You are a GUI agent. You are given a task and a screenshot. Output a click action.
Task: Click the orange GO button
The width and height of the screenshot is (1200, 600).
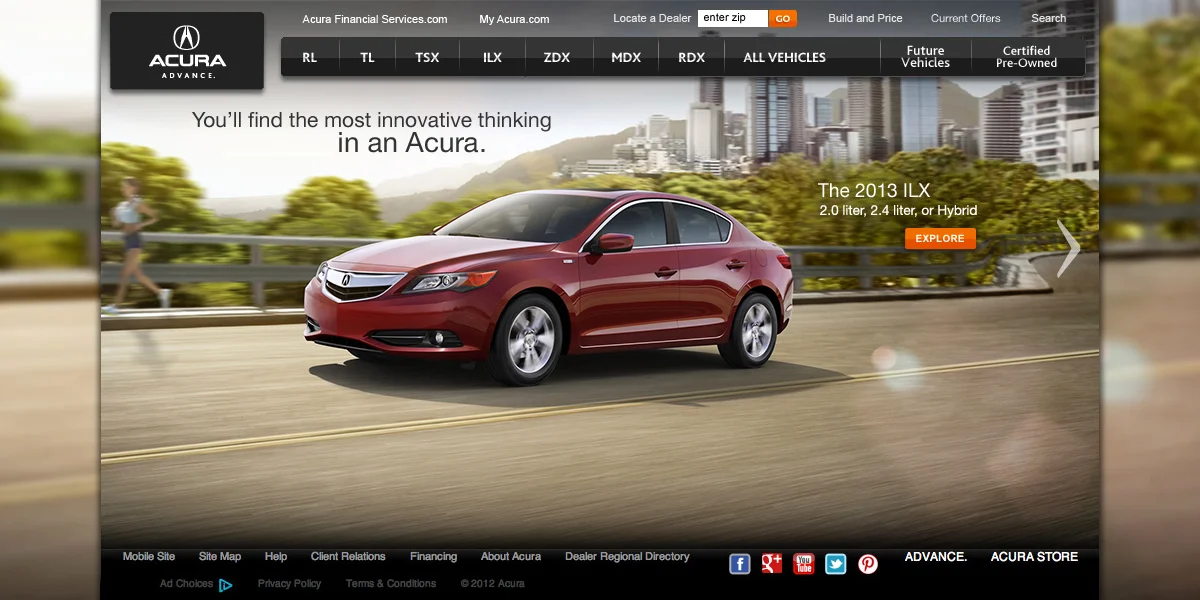[783, 19]
